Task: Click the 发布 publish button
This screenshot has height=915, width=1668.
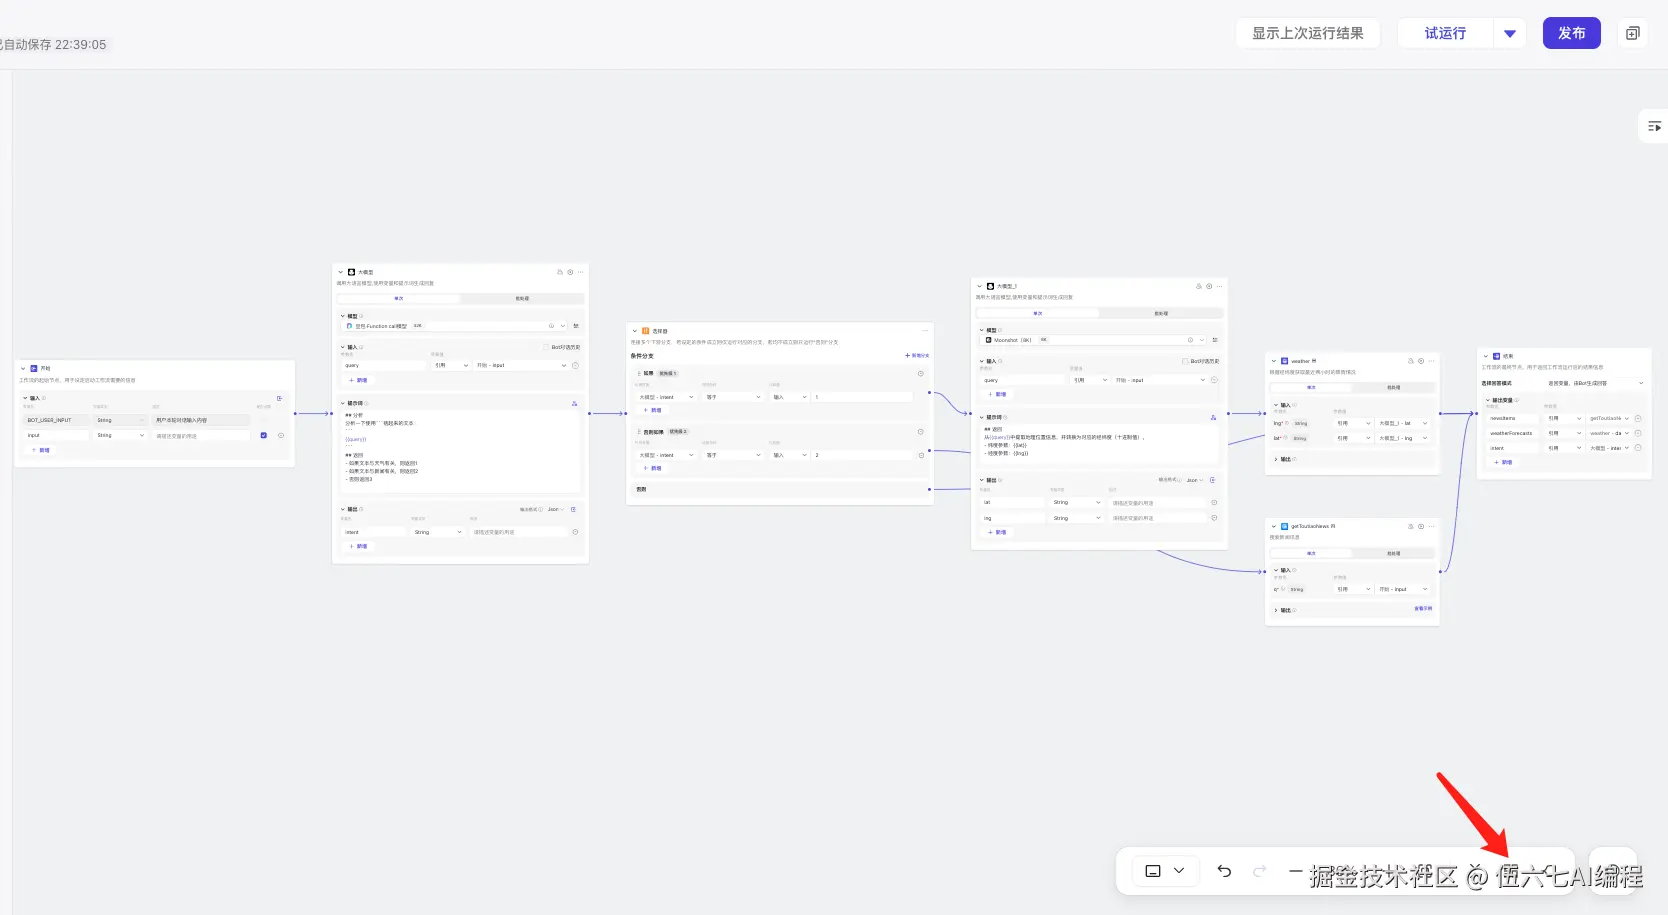Action: [1571, 33]
